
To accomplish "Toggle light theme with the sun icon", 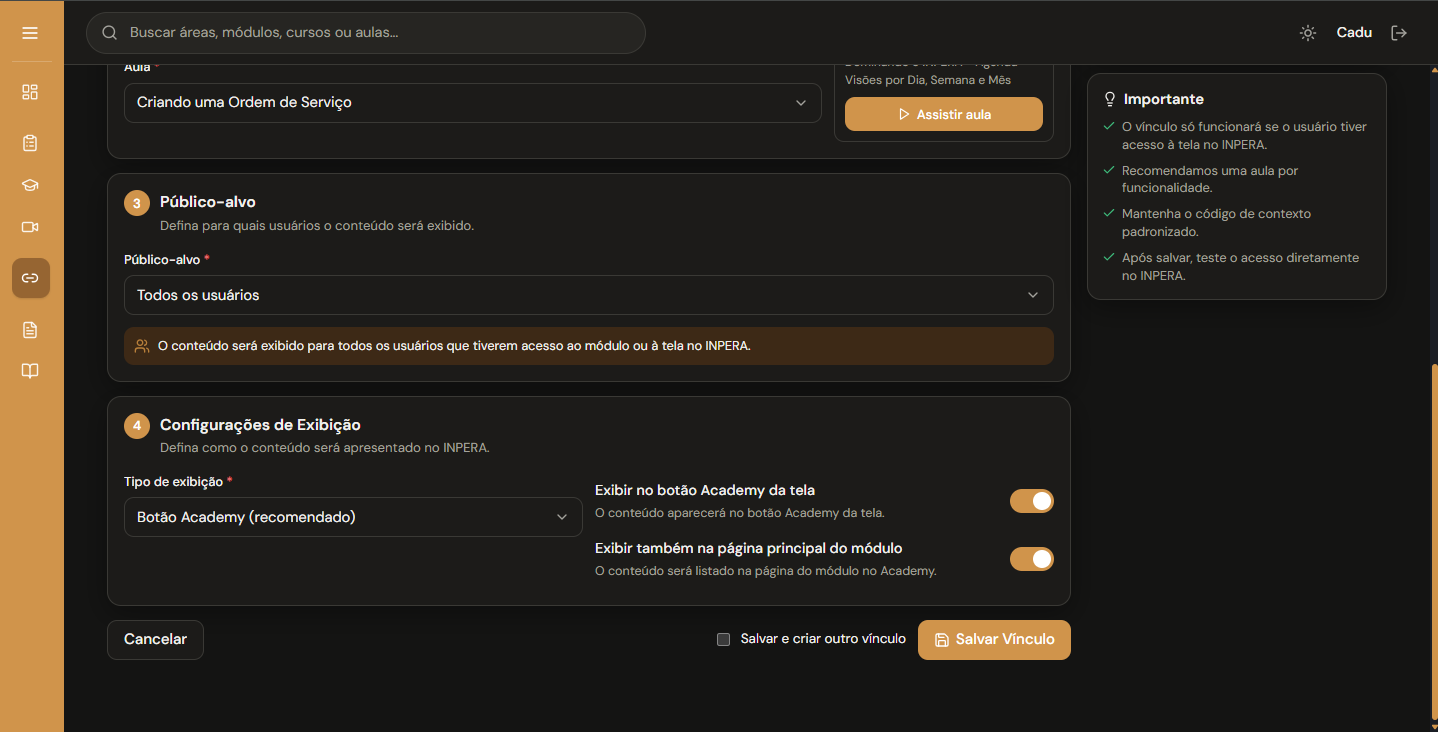I will (x=1308, y=33).
